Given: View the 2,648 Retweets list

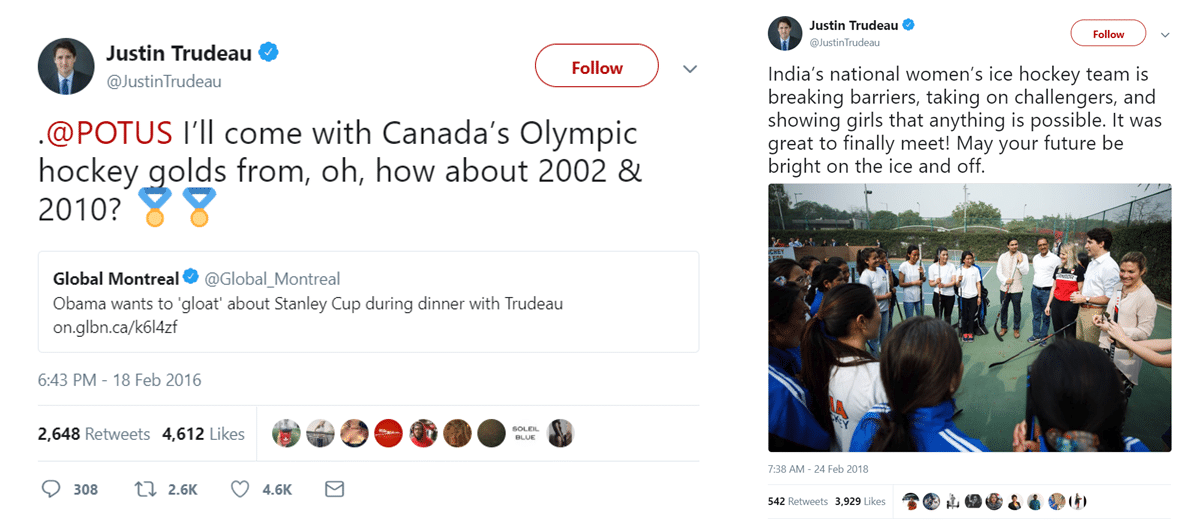Looking at the screenshot, I should pyautogui.click(x=94, y=434).
